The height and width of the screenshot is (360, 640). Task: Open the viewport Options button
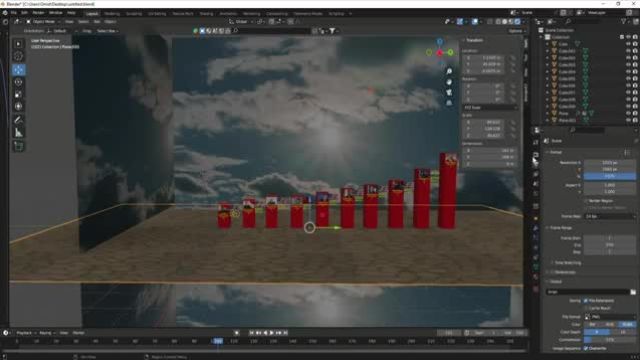[x=516, y=31]
